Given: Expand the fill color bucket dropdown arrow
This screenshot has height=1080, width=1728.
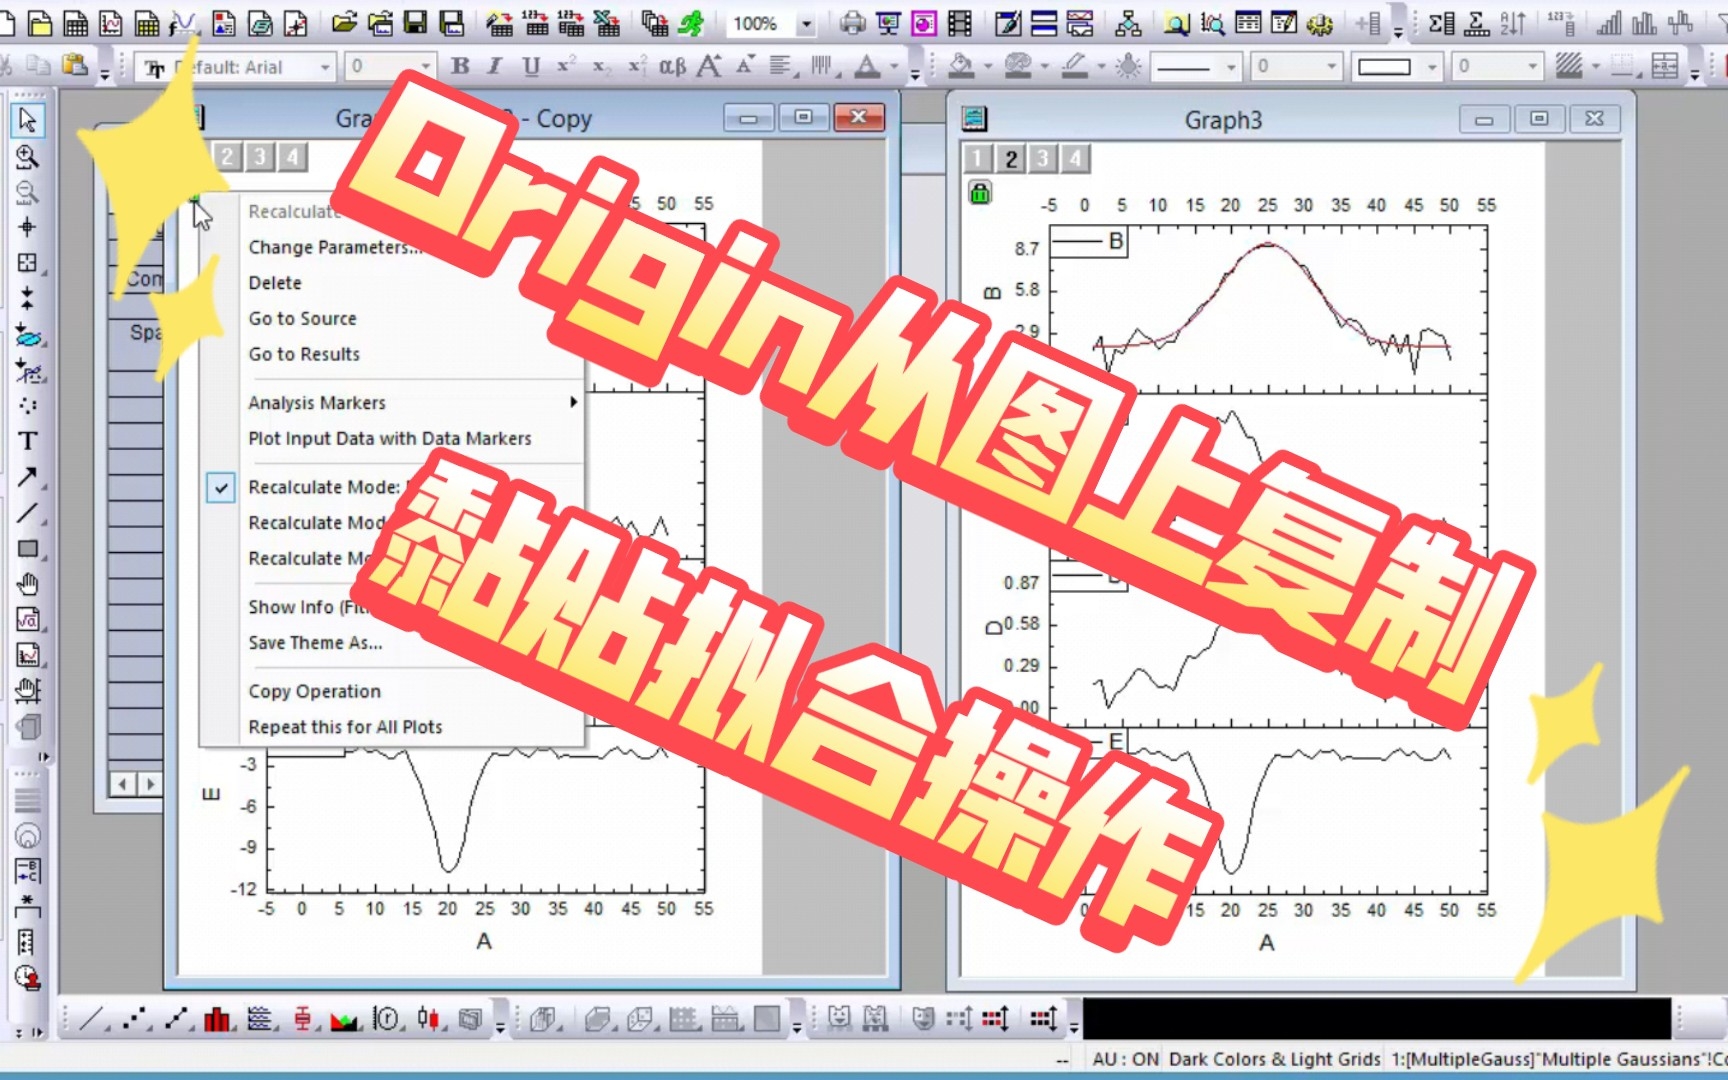Looking at the screenshot, I should [x=988, y=67].
